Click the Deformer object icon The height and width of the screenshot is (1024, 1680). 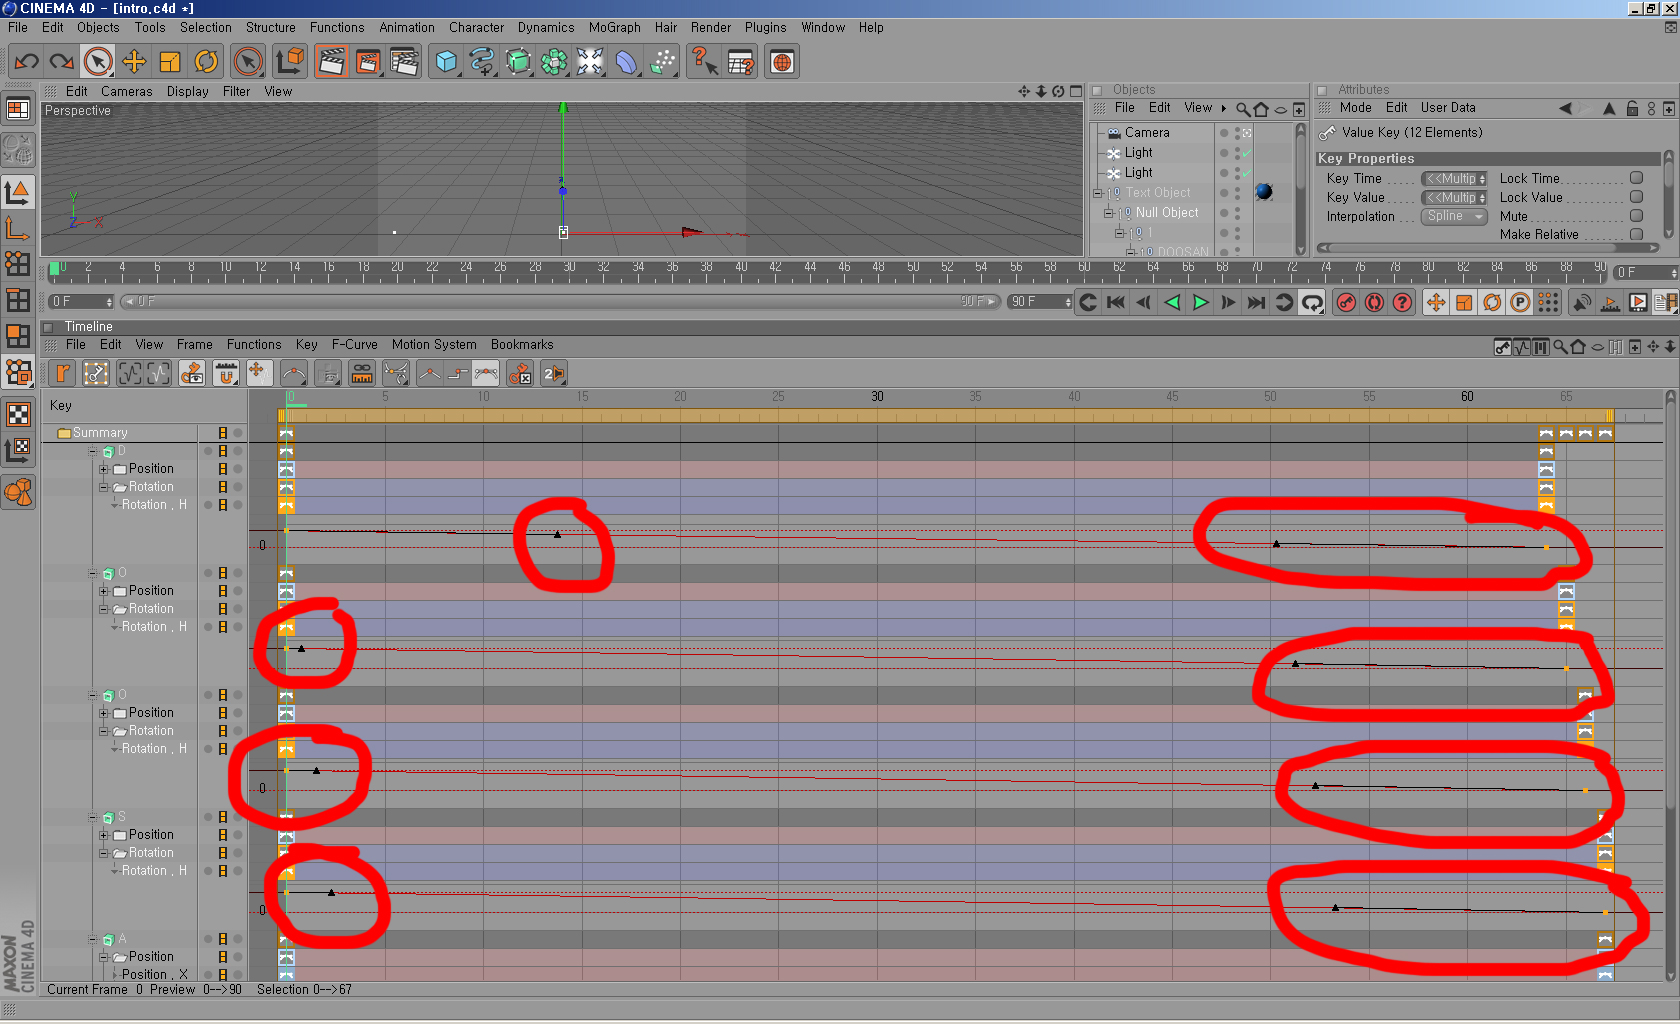pyautogui.click(x=626, y=62)
